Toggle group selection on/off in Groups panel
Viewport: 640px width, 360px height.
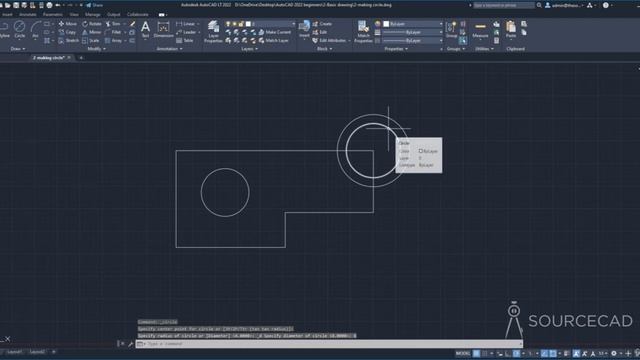coord(463,40)
